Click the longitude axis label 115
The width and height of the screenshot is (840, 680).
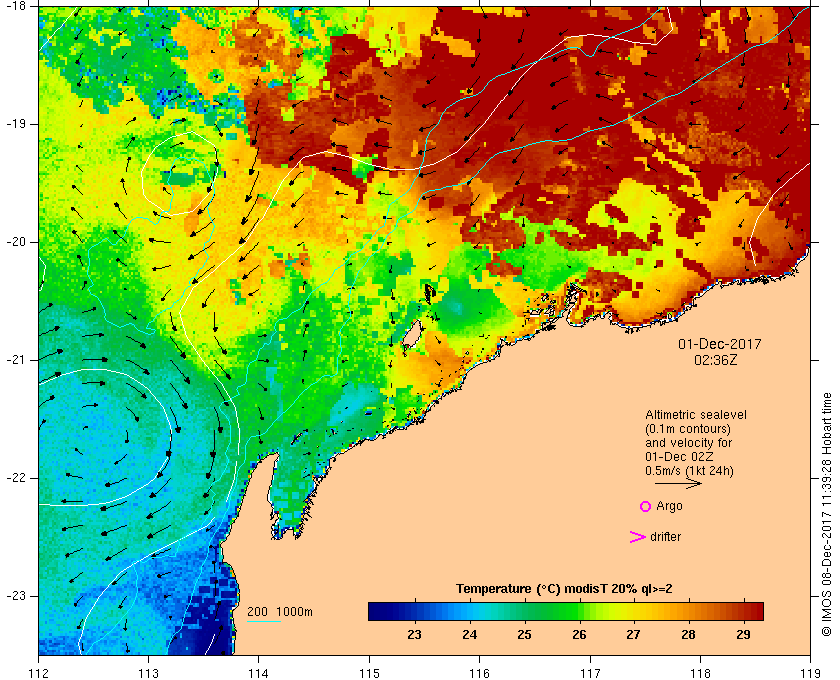point(369,673)
